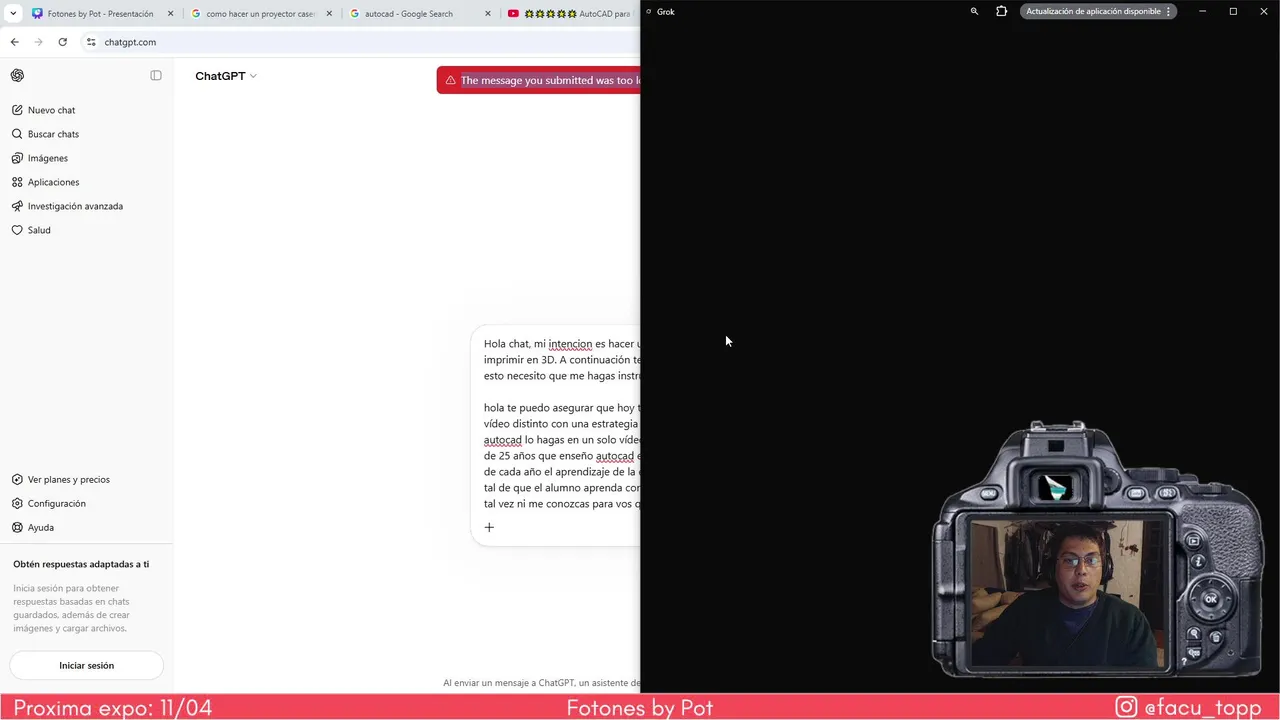The width and height of the screenshot is (1280, 720).
Task: Click the plus attach button in message box
Action: pos(489,527)
